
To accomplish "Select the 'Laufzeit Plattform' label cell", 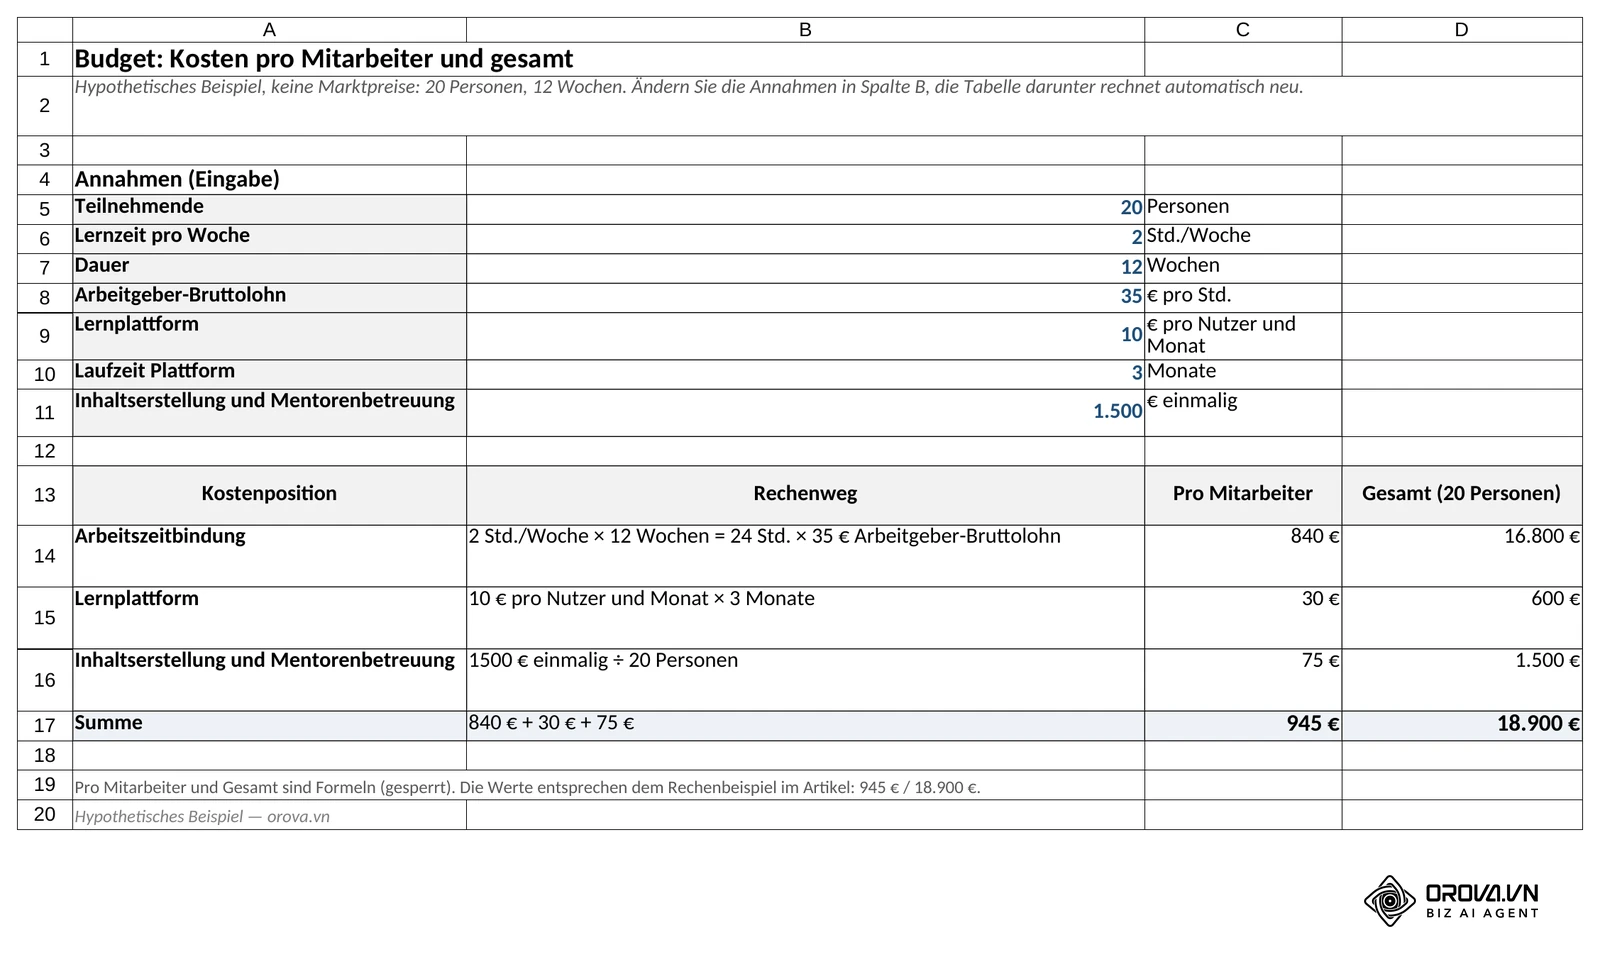I will coord(269,374).
